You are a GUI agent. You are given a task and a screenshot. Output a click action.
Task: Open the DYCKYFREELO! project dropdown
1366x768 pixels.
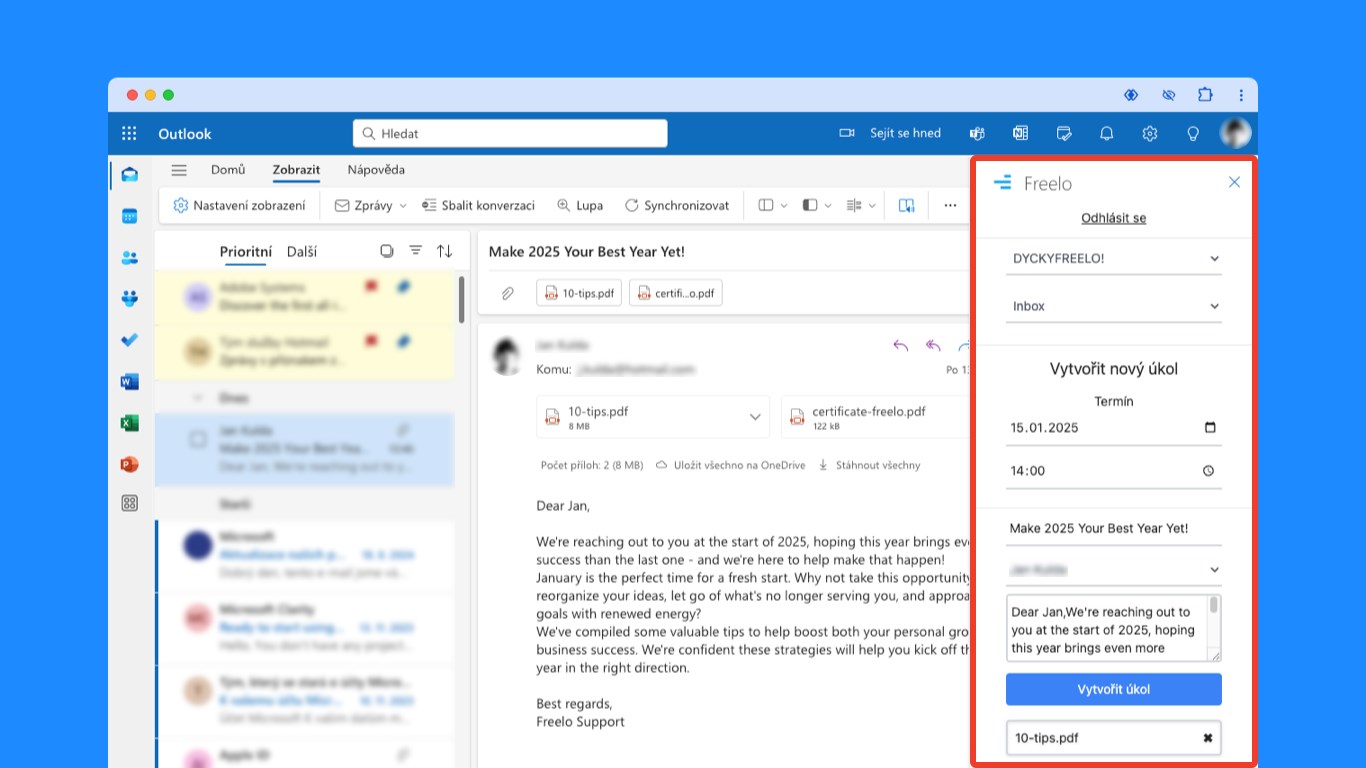point(1113,258)
